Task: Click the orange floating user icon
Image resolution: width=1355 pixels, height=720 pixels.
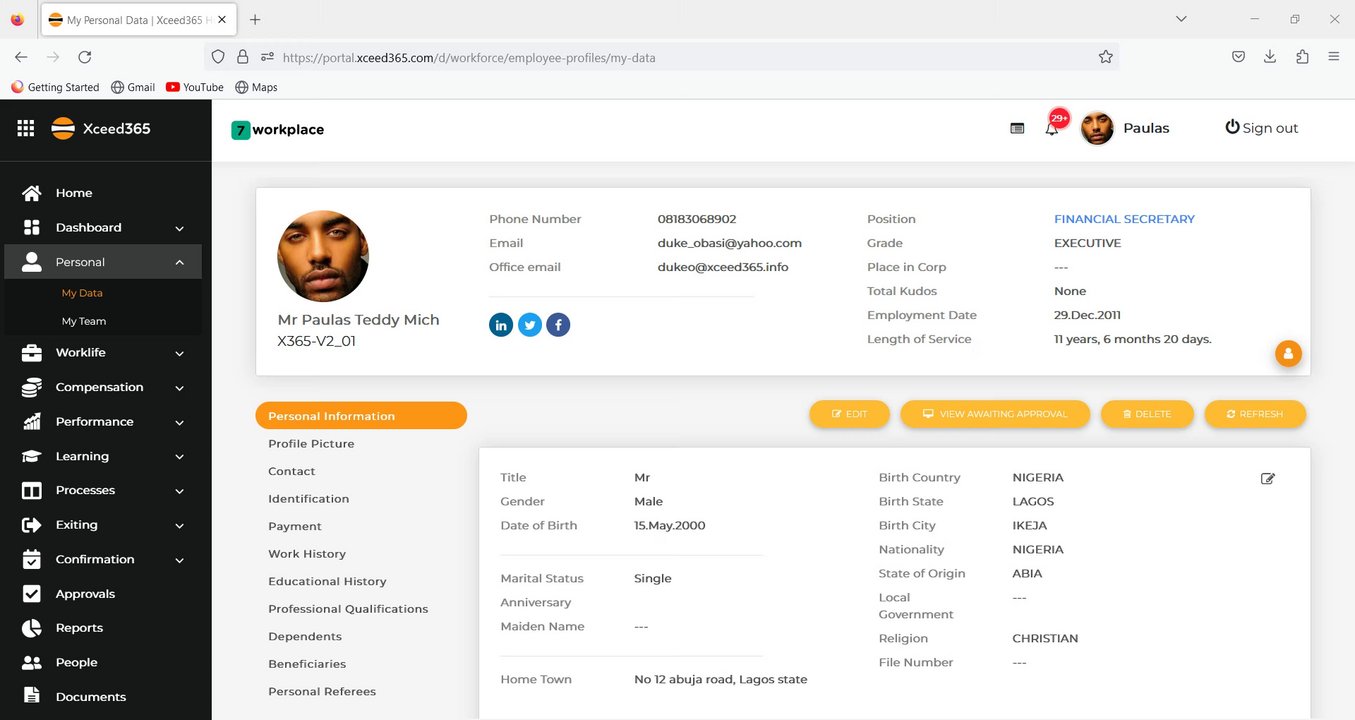Action: [x=1288, y=353]
